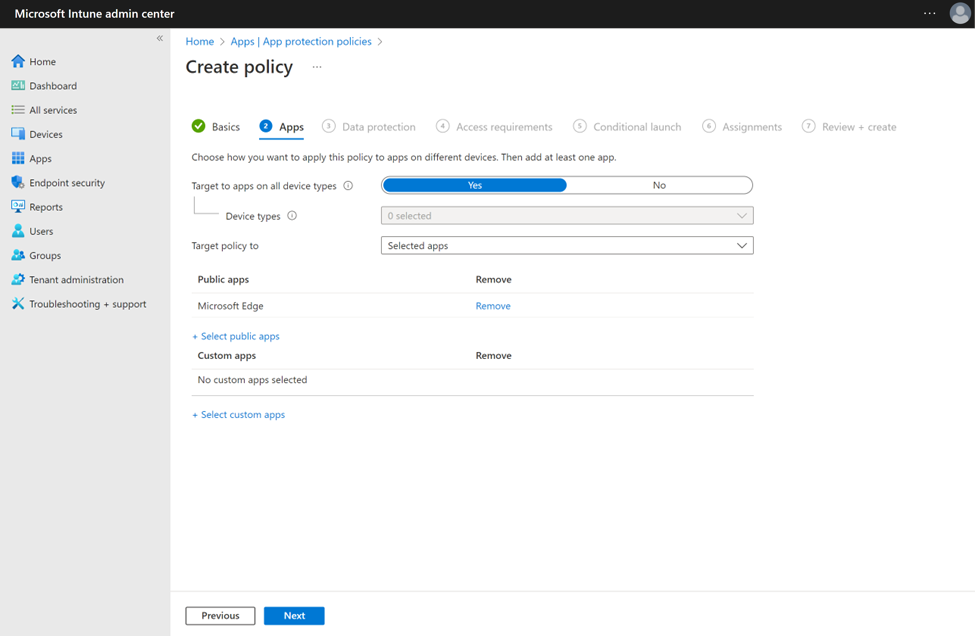The width and height of the screenshot is (975, 636).
Task: Open the user account avatar menu
Action: click(958, 13)
